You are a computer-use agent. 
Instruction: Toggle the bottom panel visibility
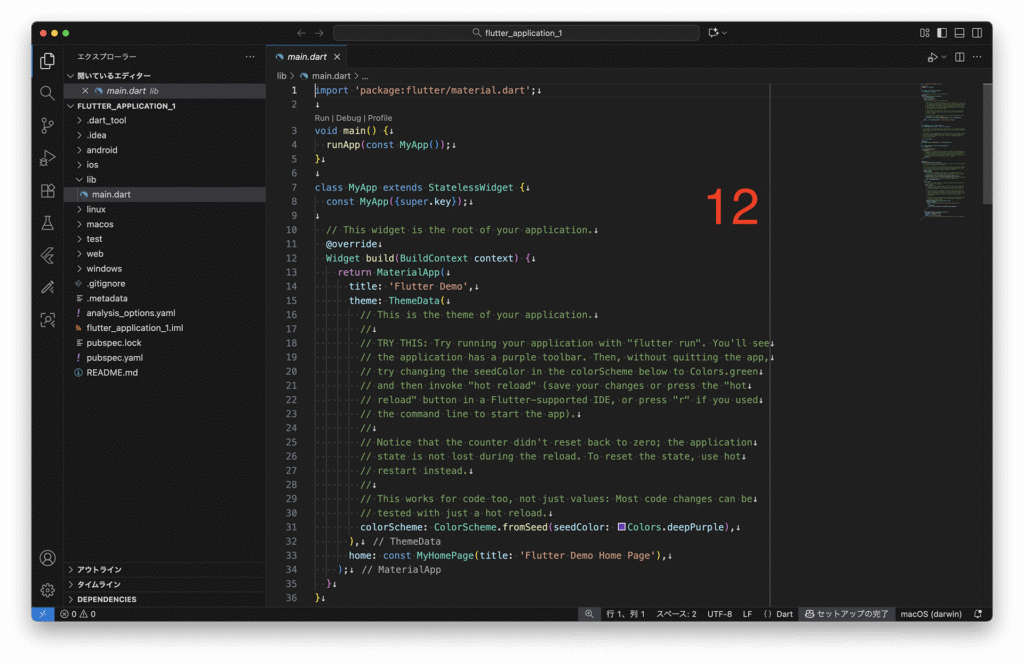959,33
